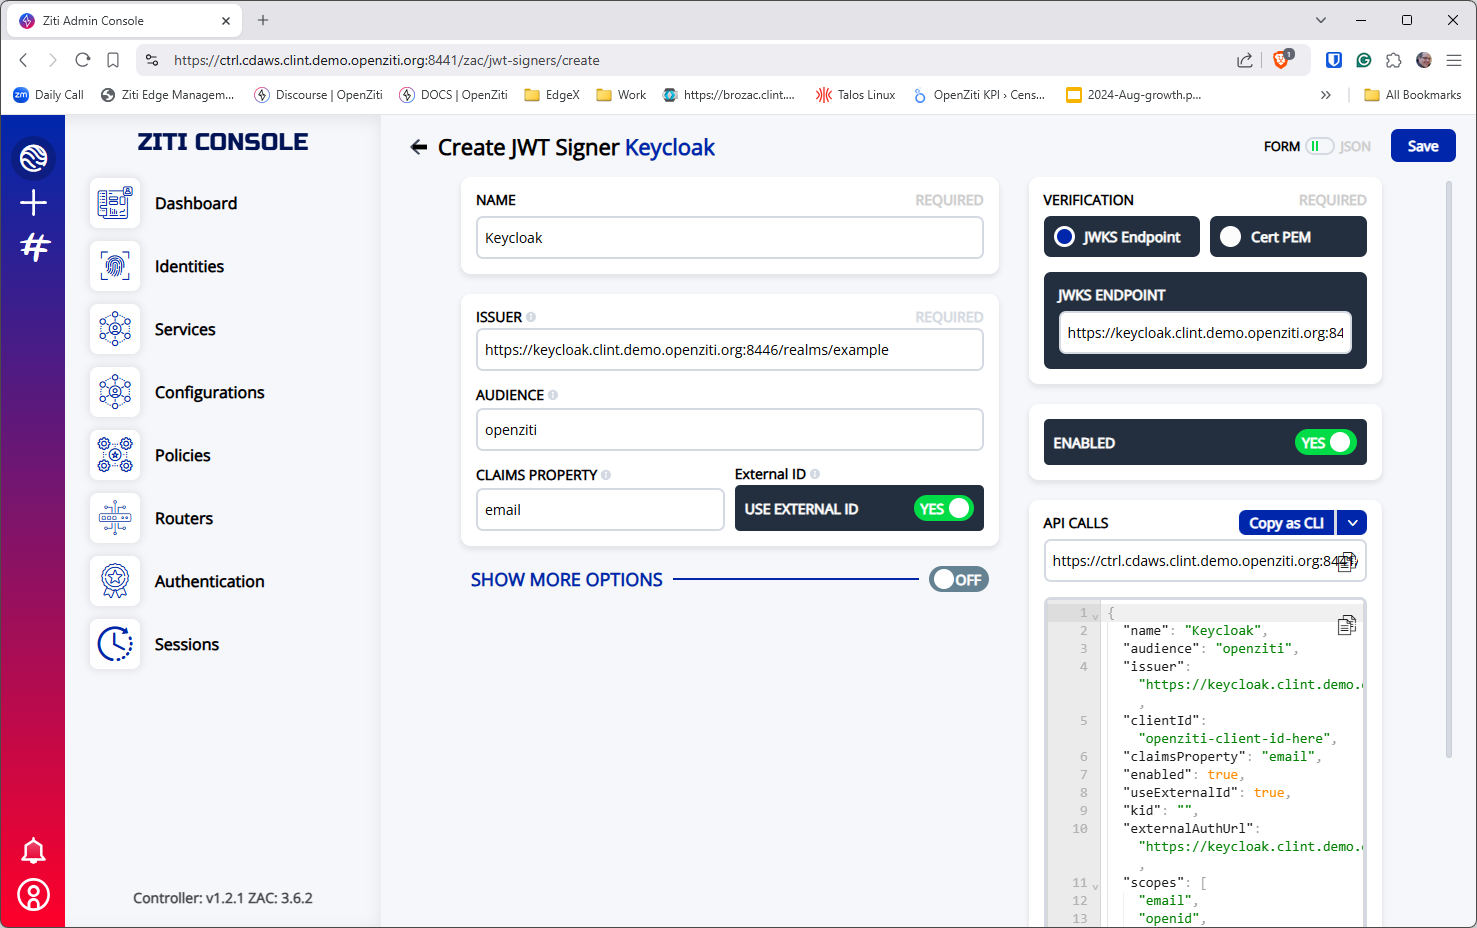Screen dimensions: 1477x928
Task: Open the Dashboard icon in sidebar
Action: (x=115, y=203)
